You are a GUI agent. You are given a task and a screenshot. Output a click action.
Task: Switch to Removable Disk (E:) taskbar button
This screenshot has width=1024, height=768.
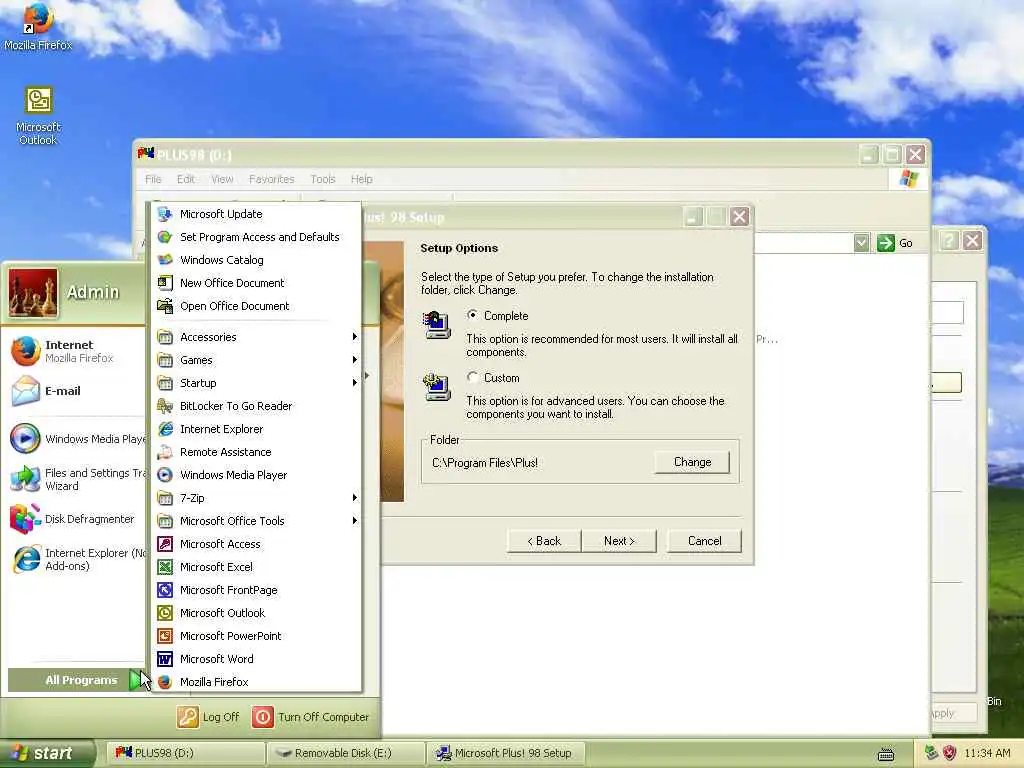[345, 754]
